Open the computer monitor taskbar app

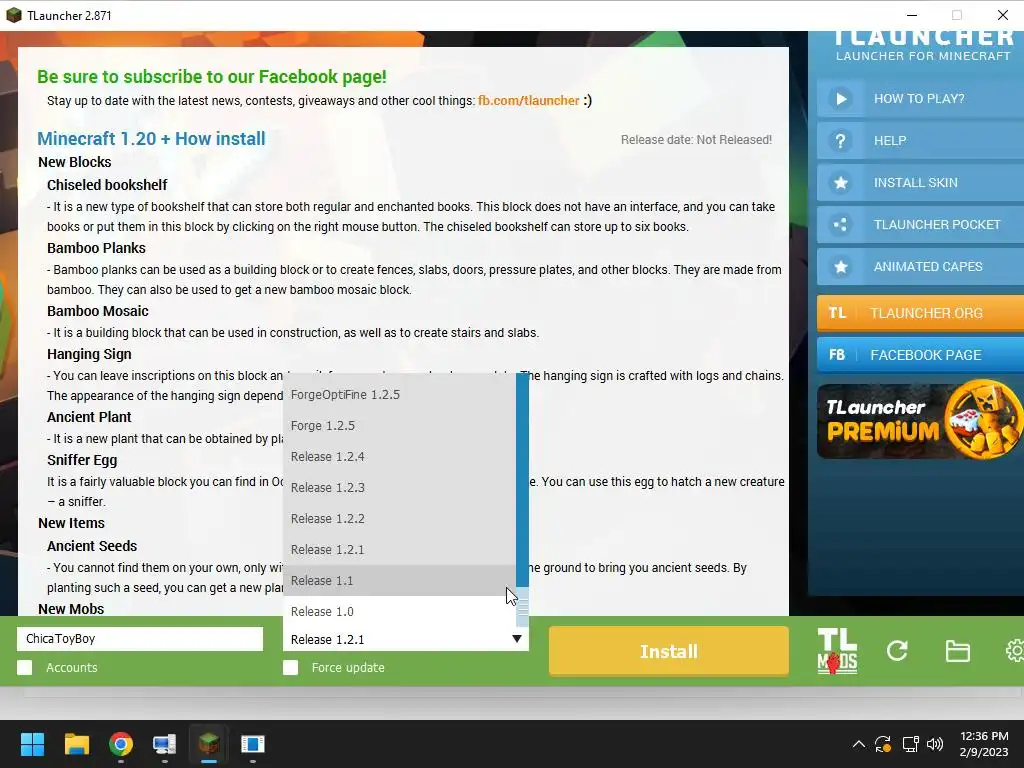point(165,744)
